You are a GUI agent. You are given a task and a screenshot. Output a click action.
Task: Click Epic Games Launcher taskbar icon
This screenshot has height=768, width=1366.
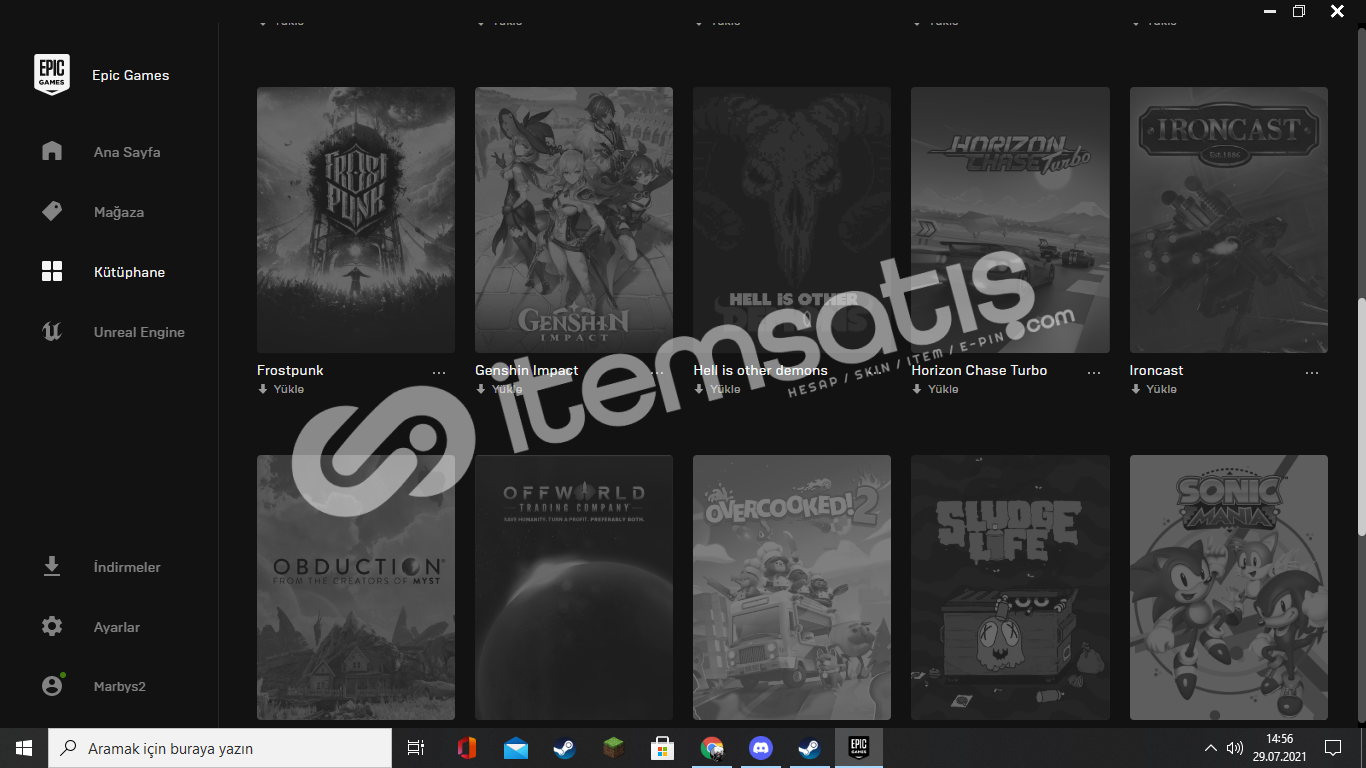[x=858, y=748]
